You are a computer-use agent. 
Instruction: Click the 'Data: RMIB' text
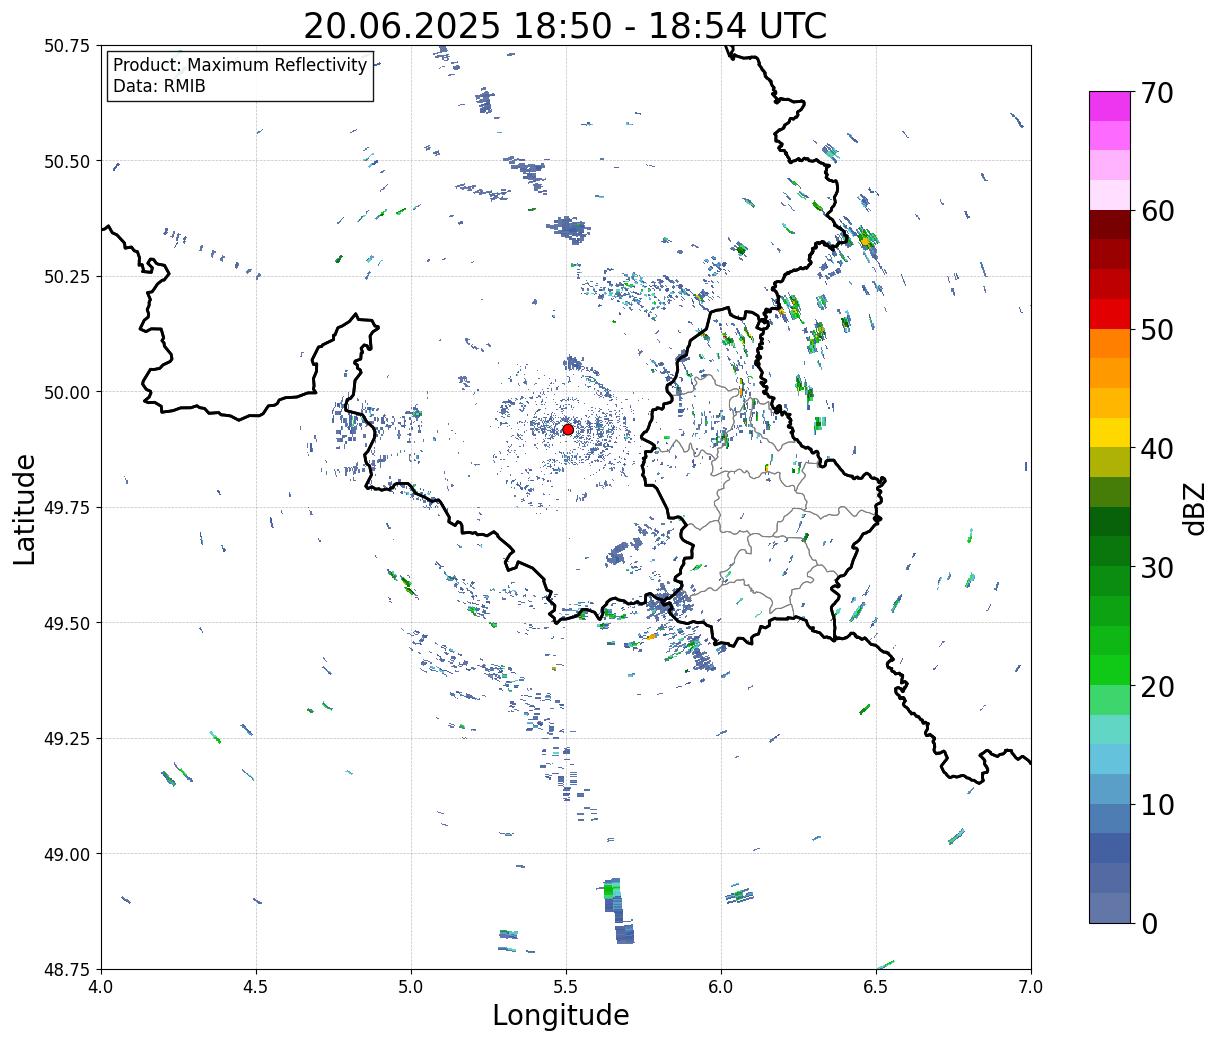coord(159,87)
